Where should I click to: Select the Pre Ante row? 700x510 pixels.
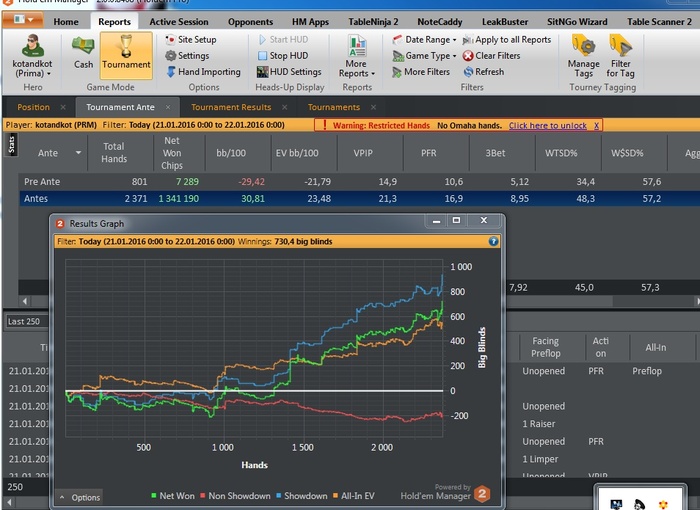pos(359,182)
